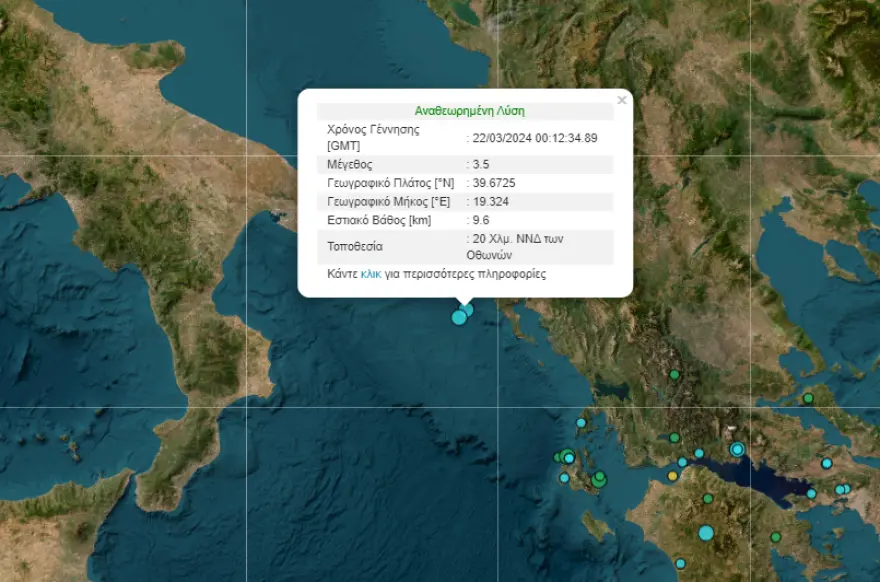Select the northernmost green marker on mainland Greece
The width and height of the screenshot is (880, 582).
(675, 375)
